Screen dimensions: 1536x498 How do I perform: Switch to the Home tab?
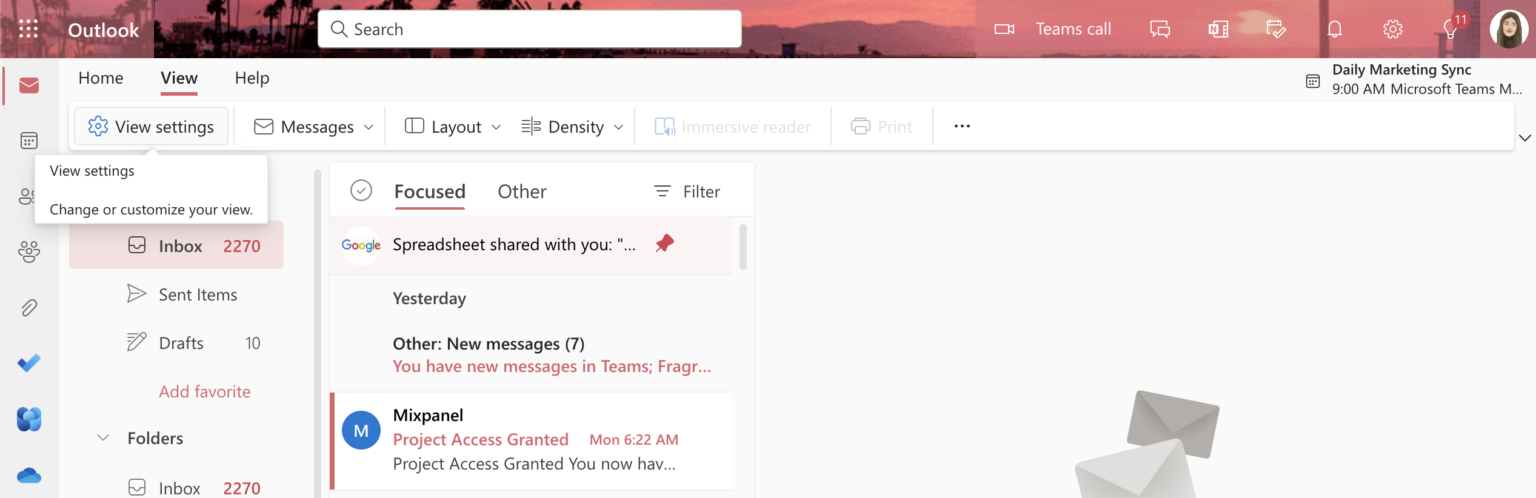coord(101,78)
